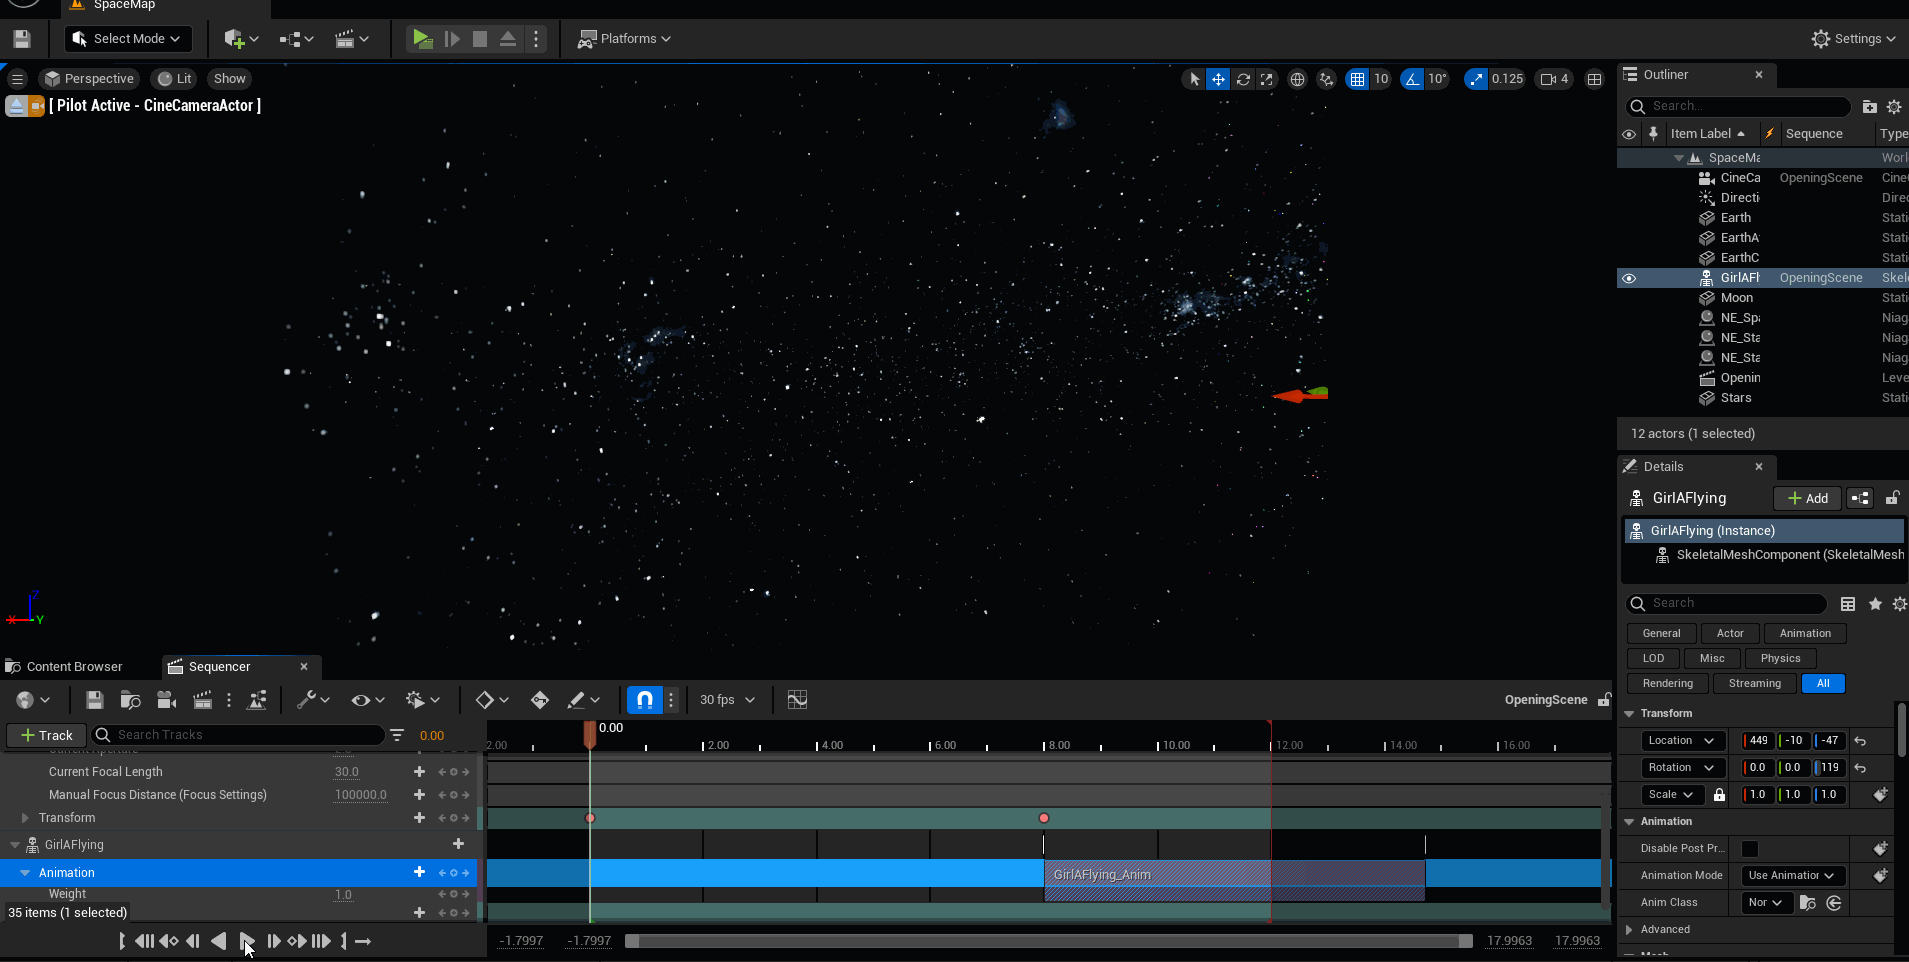Click the folder icon in Outliner
Image resolution: width=1909 pixels, height=962 pixels.
1869,107
